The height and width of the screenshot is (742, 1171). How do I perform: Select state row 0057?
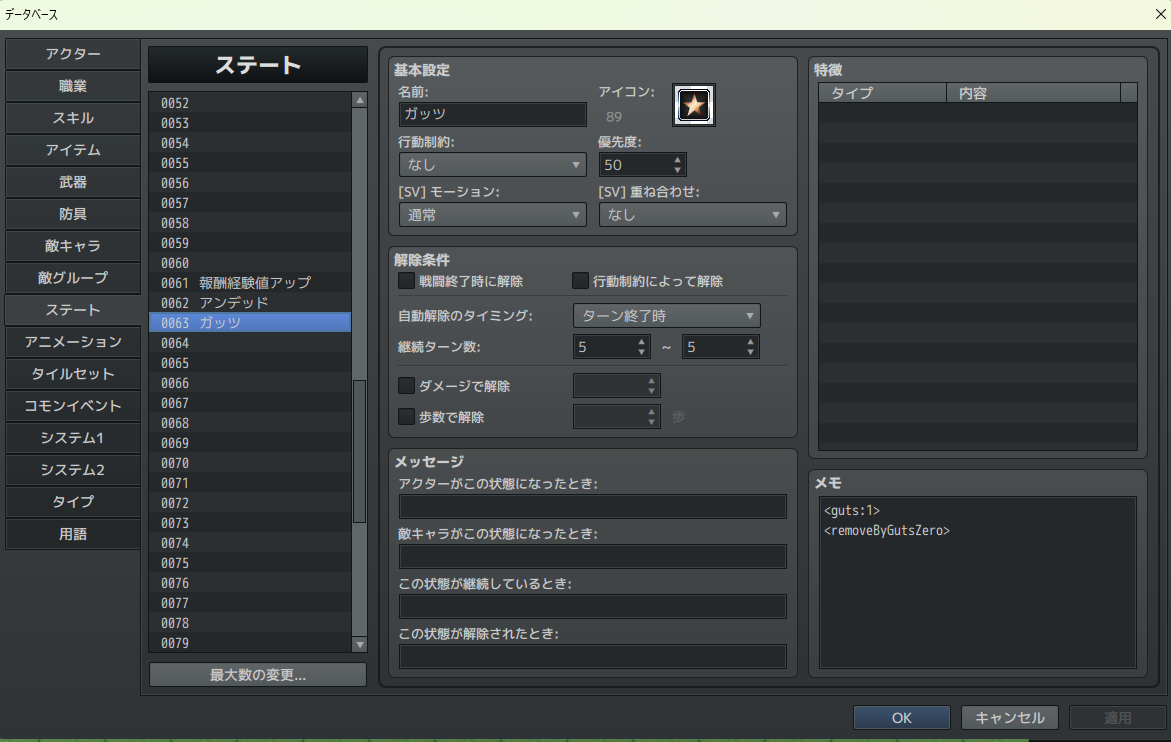click(x=250, y=203)
